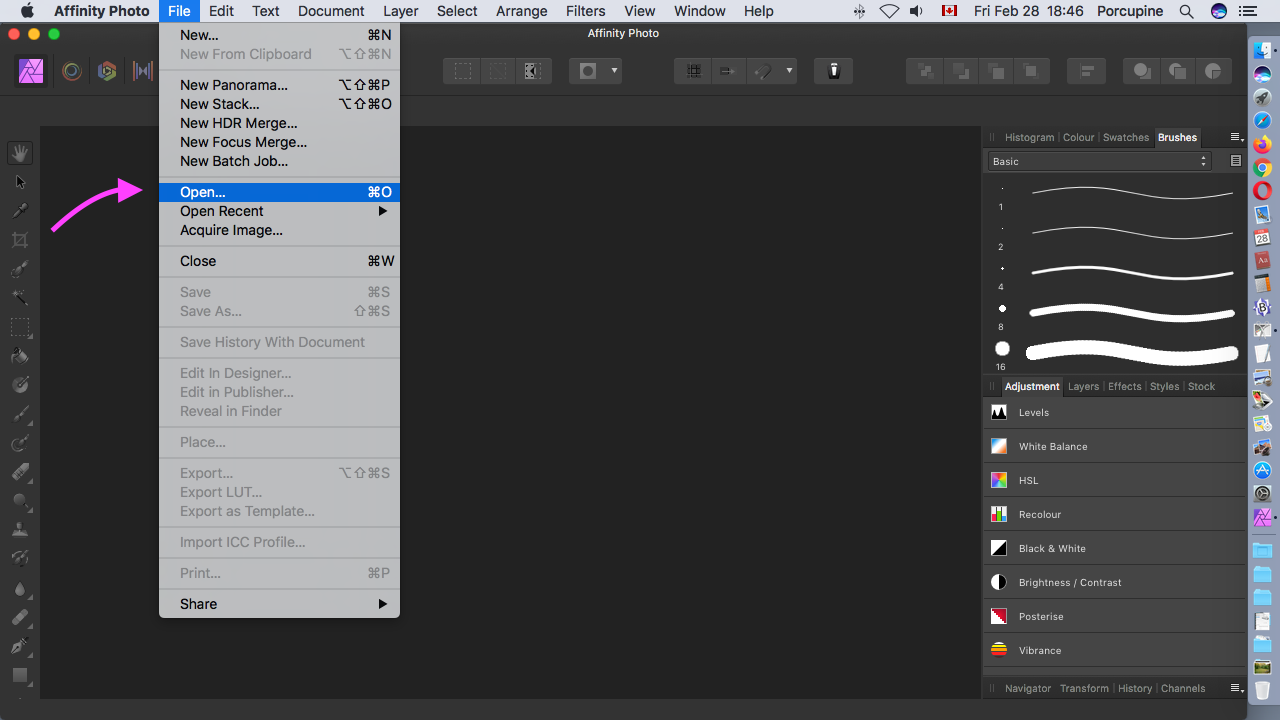Choose the Rectangular Marquee tool
Image resolution: width=1280 pixels, height=720 pixels.
click(20, 327)
